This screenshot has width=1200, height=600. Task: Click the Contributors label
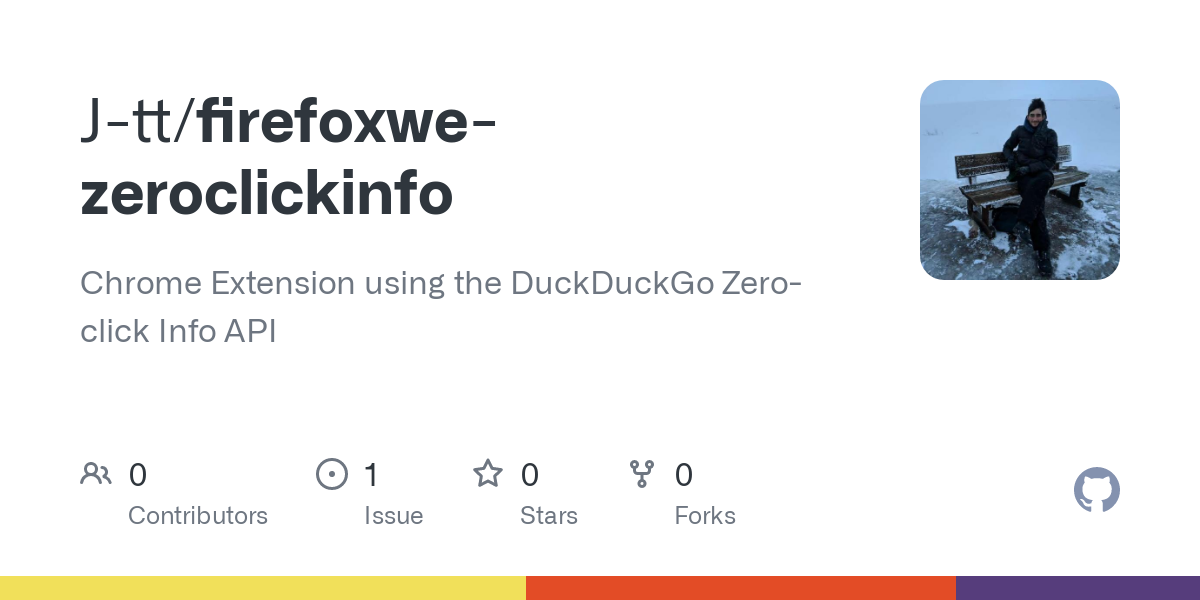coord(198,516)
